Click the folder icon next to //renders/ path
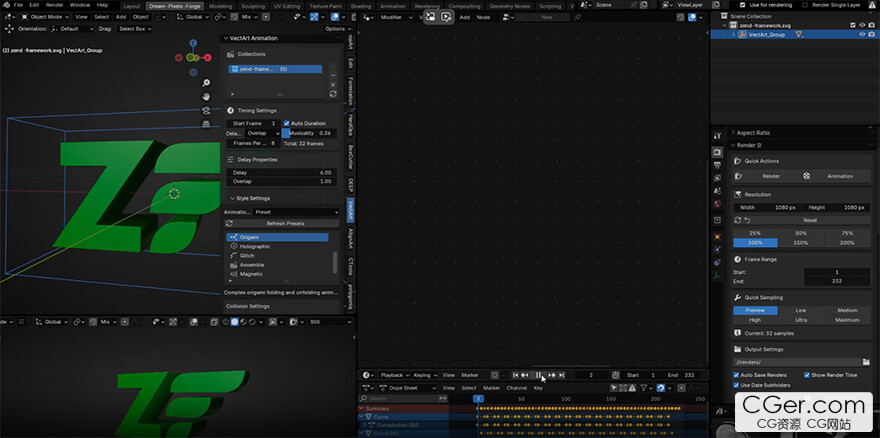Screen dimensions: 880x438 (x=866, y=362)
